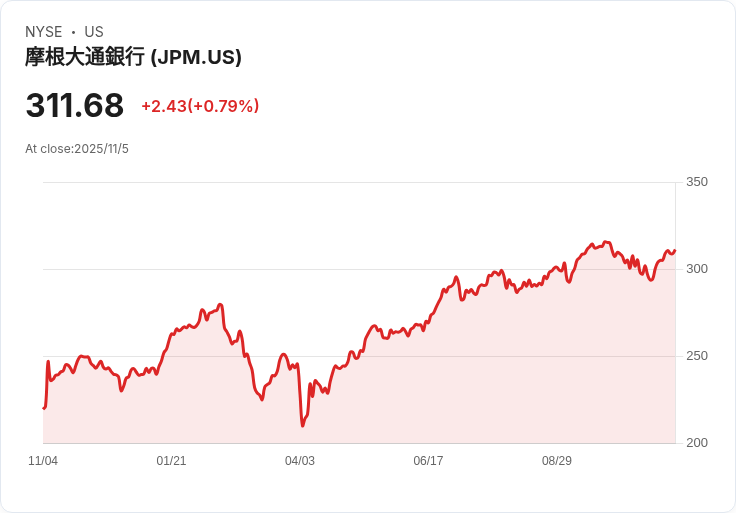Click the US market label

[x=94, y=32]
